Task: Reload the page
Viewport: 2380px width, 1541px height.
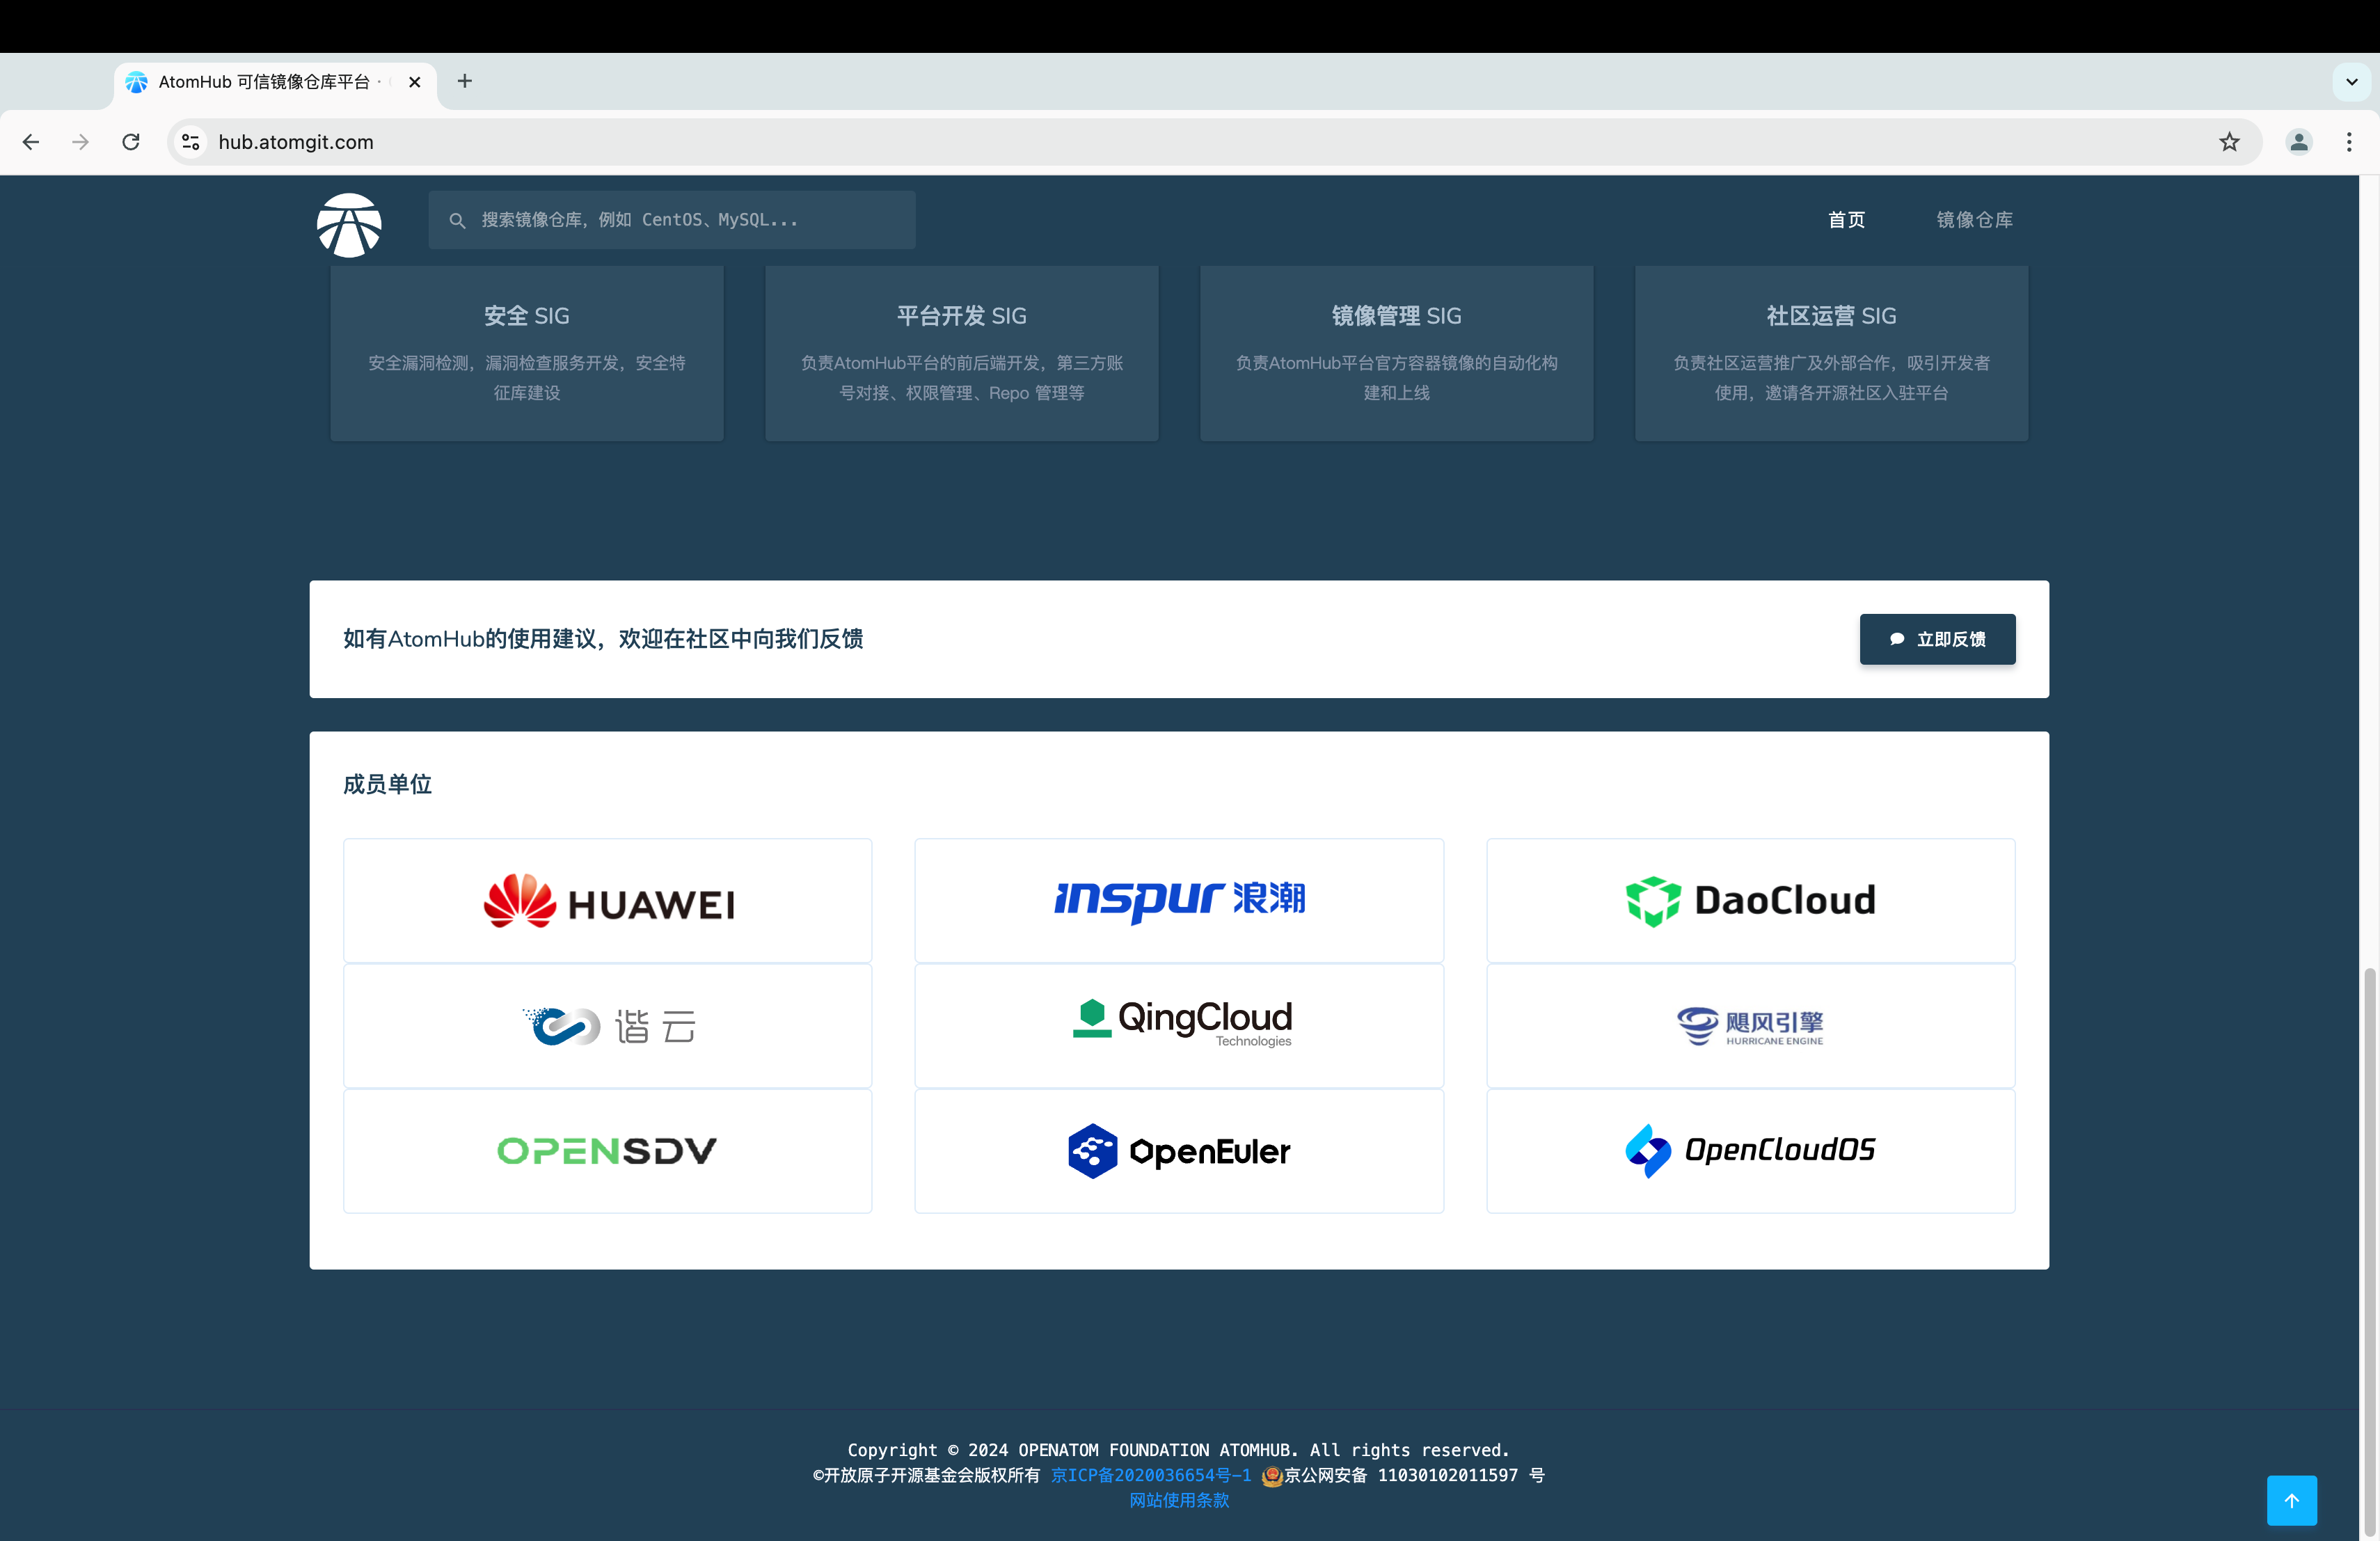Action: [x=131, y=142]
